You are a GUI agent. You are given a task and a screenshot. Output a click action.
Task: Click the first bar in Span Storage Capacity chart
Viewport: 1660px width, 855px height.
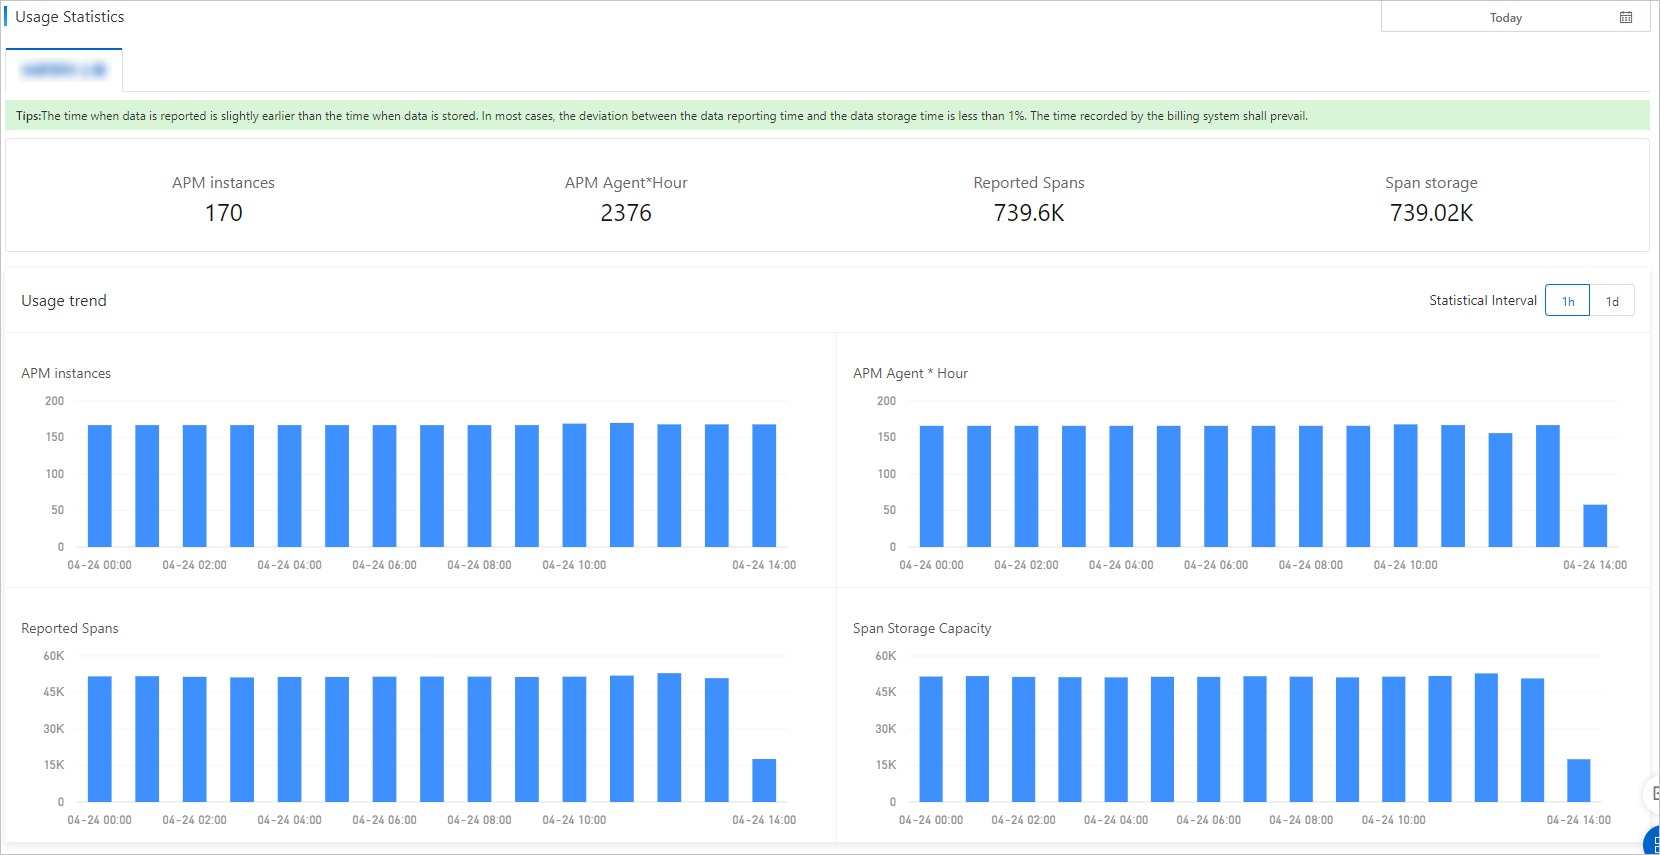(931, 739)
